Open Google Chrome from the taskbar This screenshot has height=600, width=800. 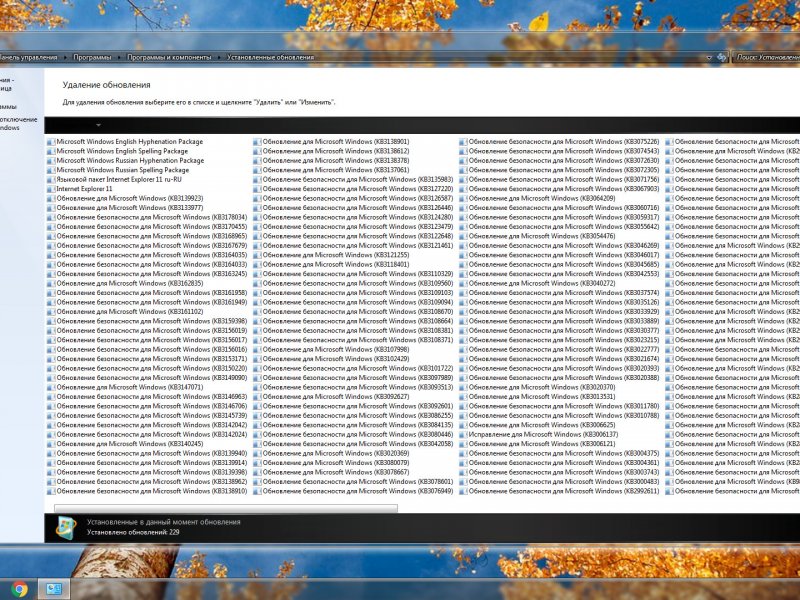coord(19,589)
